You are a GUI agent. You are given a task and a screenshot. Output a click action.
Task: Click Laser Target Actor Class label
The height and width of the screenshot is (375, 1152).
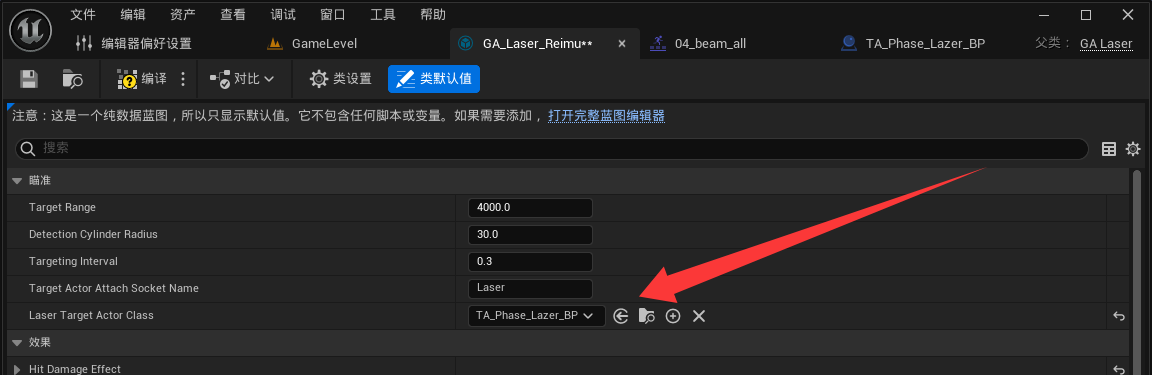tap(91, 315)
